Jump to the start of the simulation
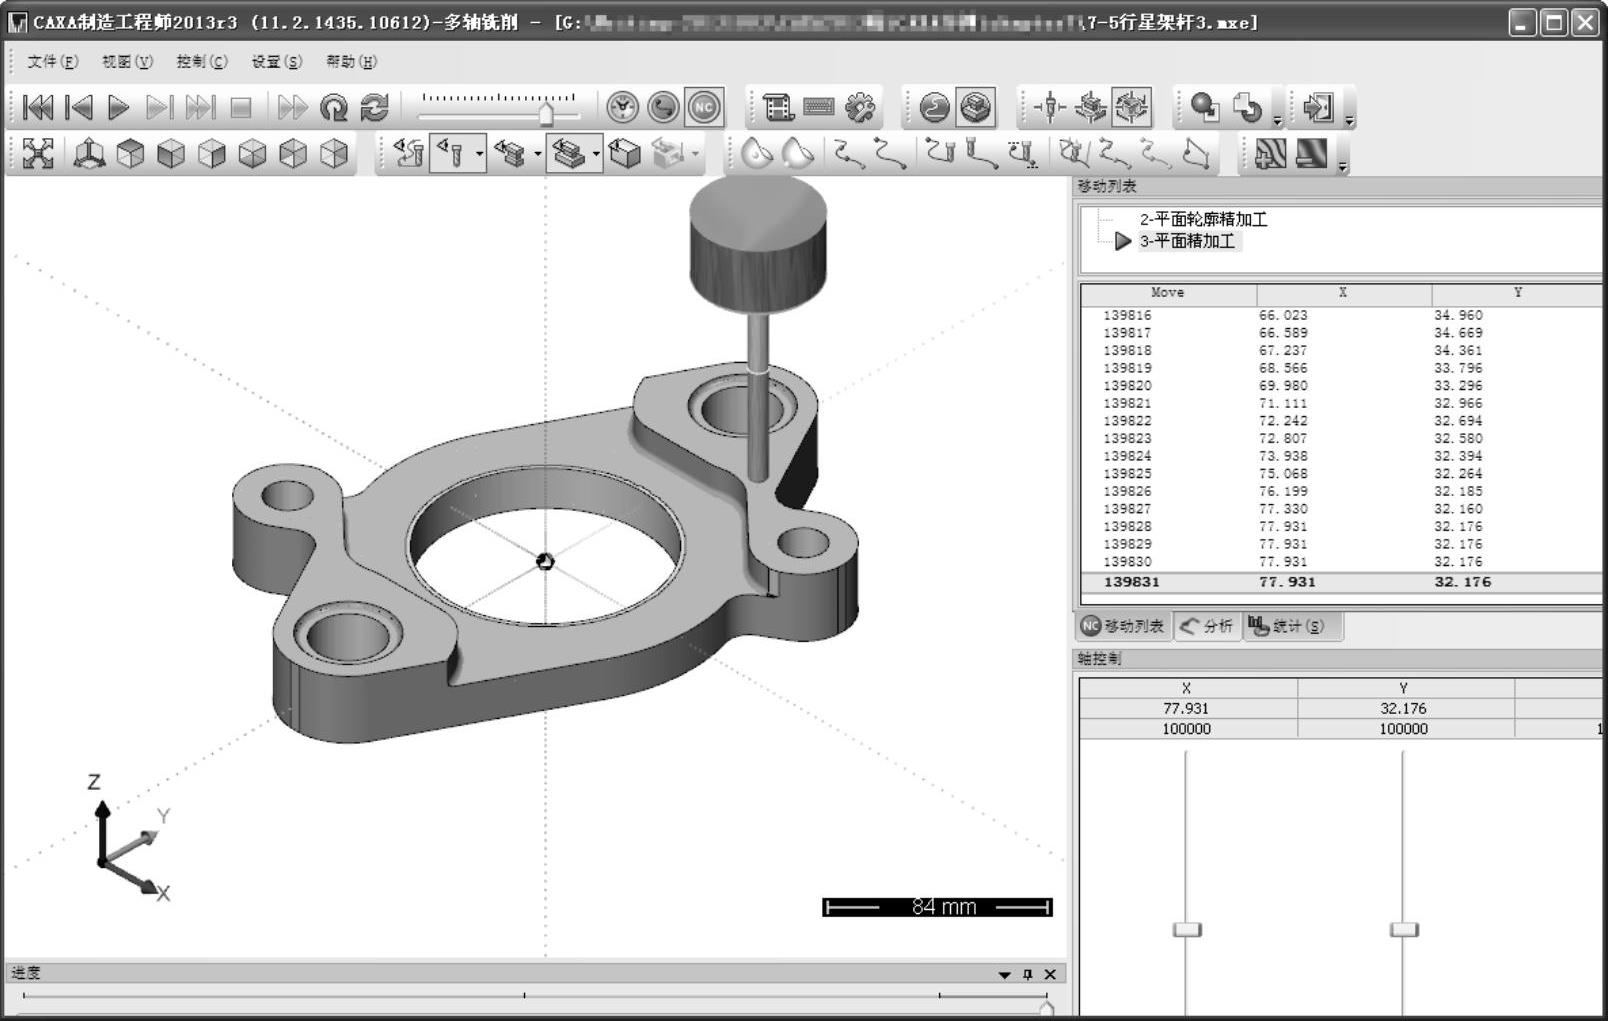The width and height of the screenshot is (1609, 1021). 38,108
